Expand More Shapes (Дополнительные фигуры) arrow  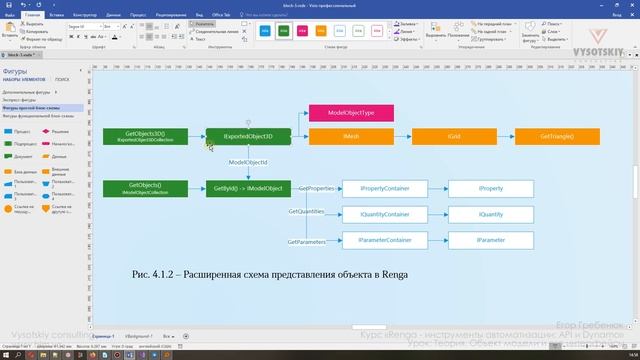pos(56,92)
